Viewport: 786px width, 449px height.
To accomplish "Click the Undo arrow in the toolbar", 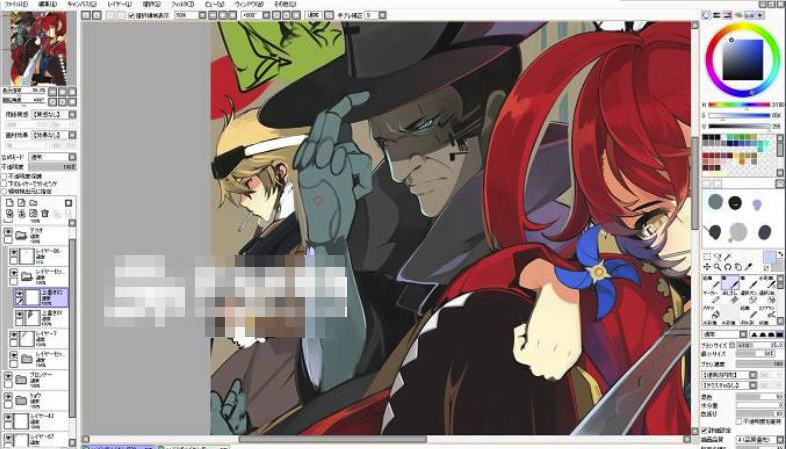I will [86, 16].
